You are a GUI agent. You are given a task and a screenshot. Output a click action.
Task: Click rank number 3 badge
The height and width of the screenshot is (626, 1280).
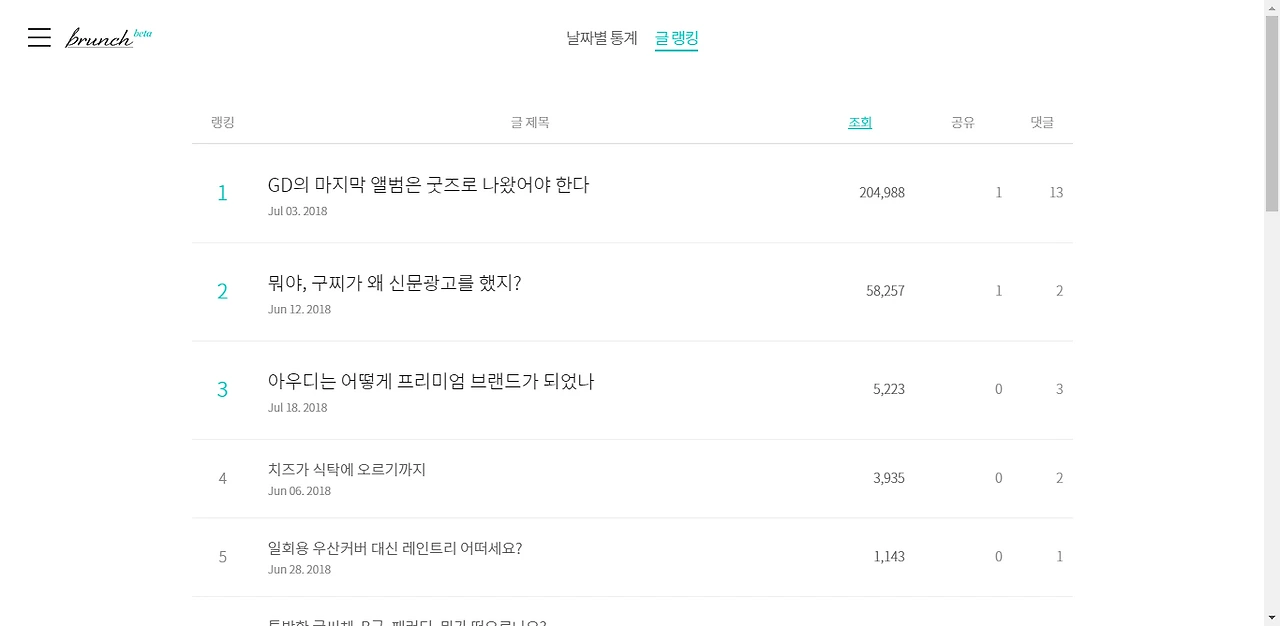point(222,389)
